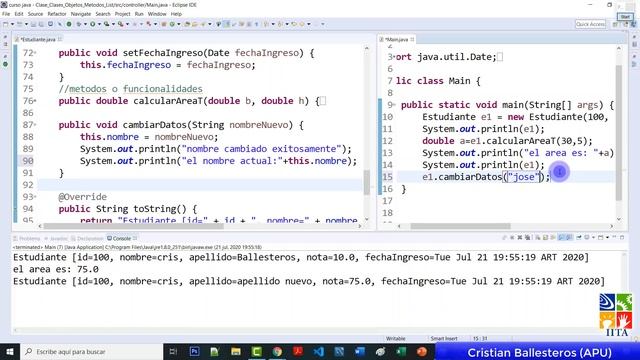This screenshot has height=360, width=640.
Task: Open the Help menu
Action: (x=176, y=14)
